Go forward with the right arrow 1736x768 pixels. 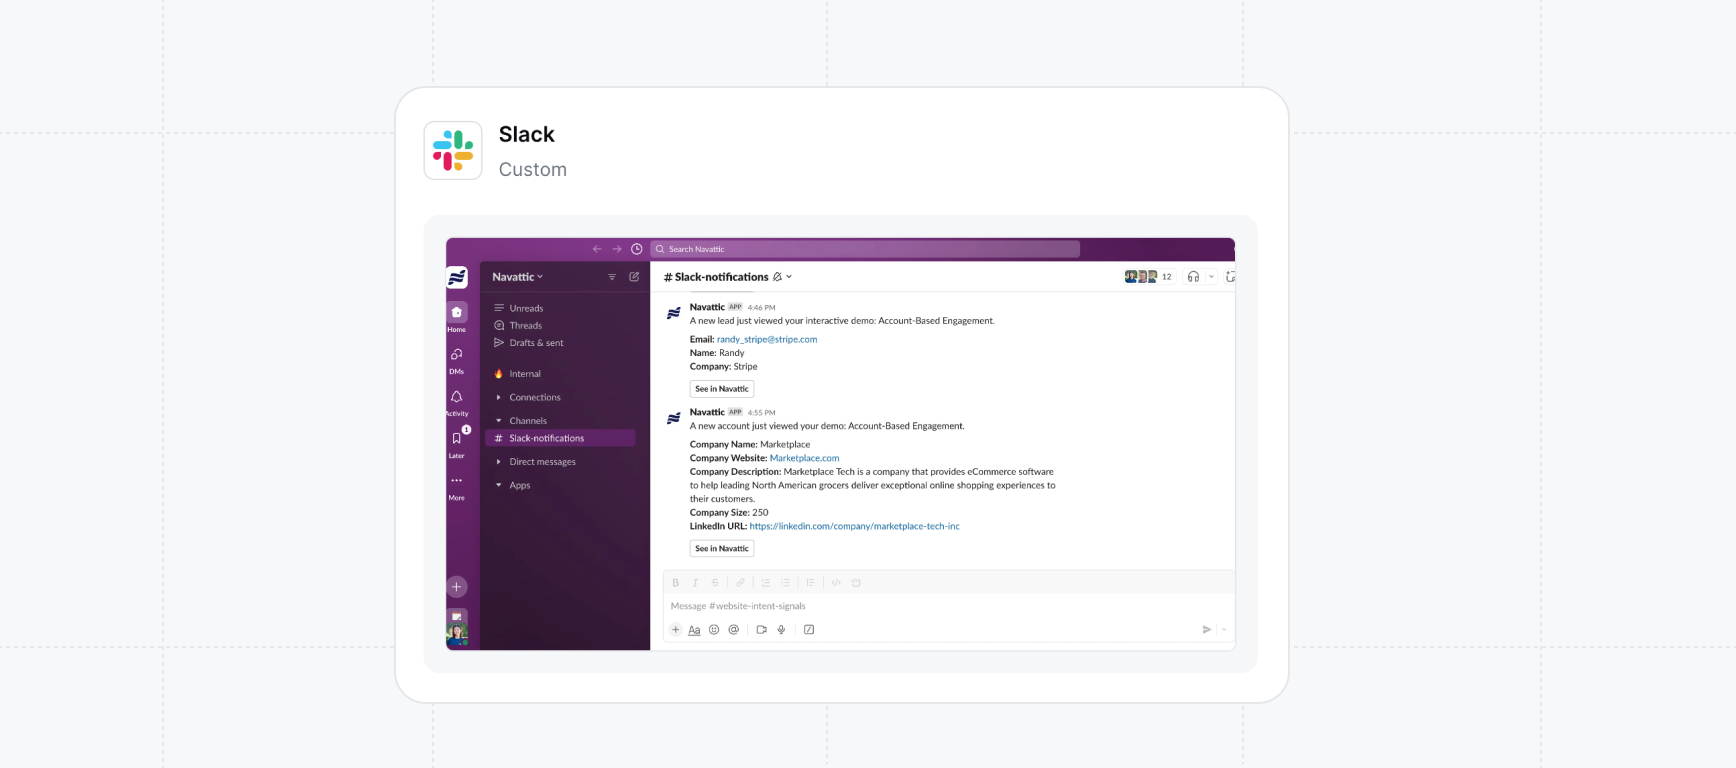pos(617,249)
